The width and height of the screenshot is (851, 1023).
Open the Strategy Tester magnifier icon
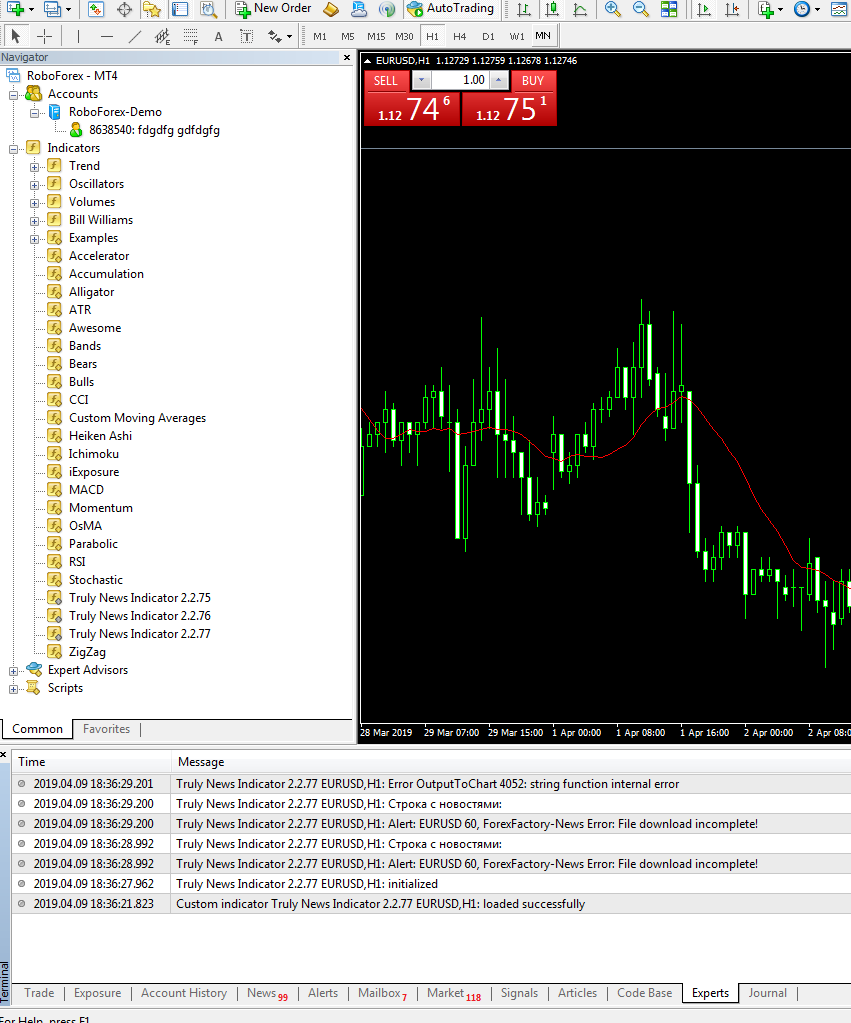(208, 9)
